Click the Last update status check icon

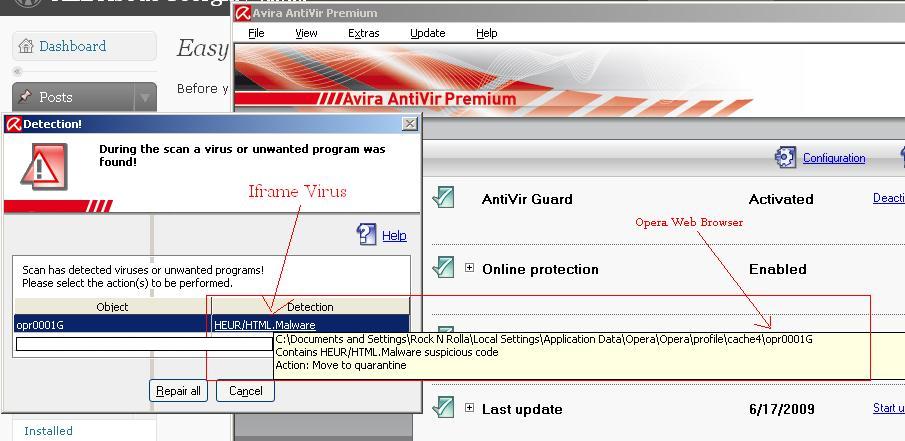pyautogui.click(x=443, y=407)
